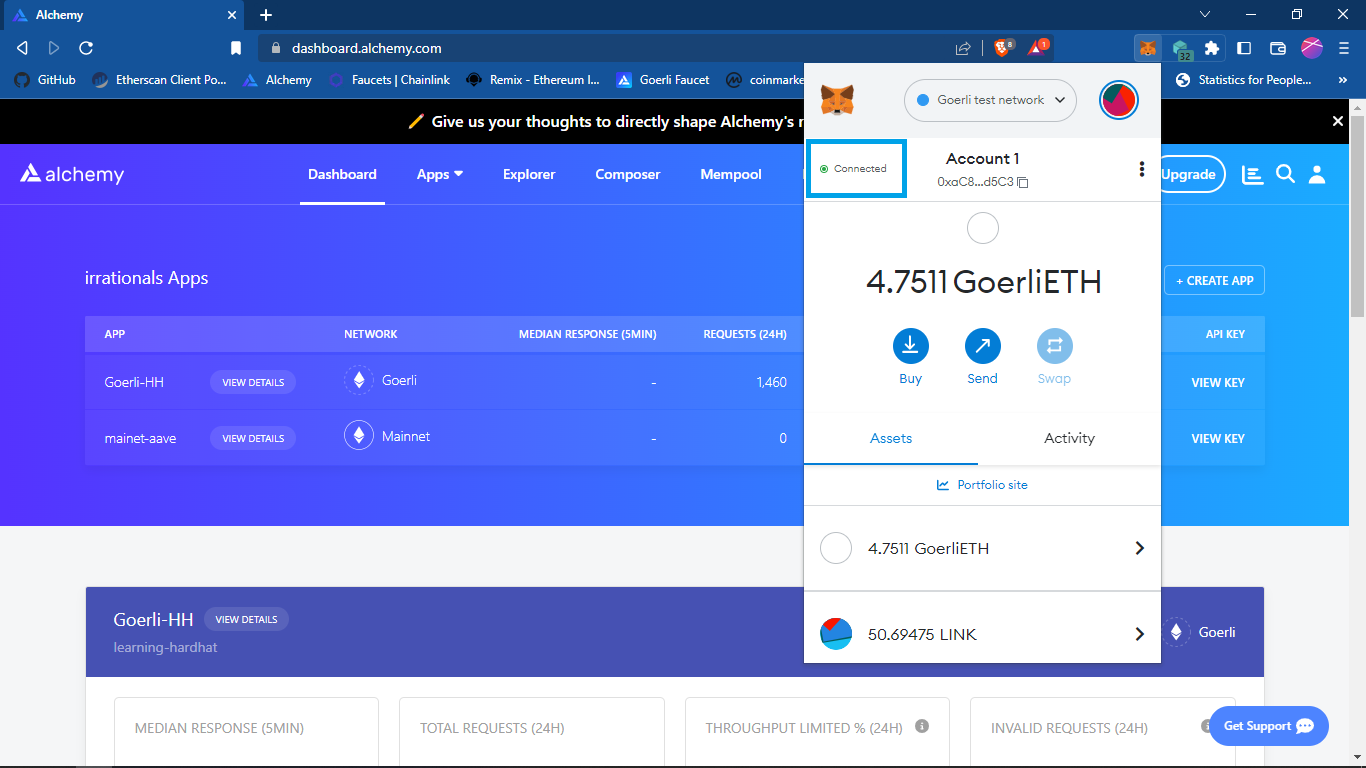Screen dimensions: 1366x768
Task: Click VIEW KEY for Goerli-HH app
Action: point(1218,383)
